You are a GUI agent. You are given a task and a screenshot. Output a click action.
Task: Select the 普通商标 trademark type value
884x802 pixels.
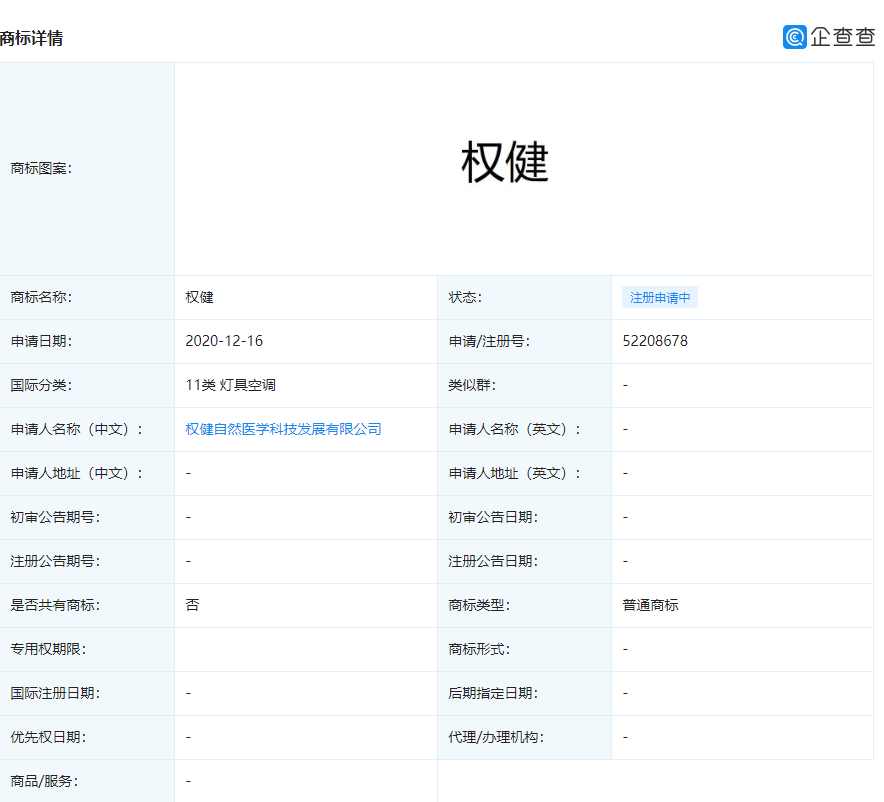tap(650, 605)
